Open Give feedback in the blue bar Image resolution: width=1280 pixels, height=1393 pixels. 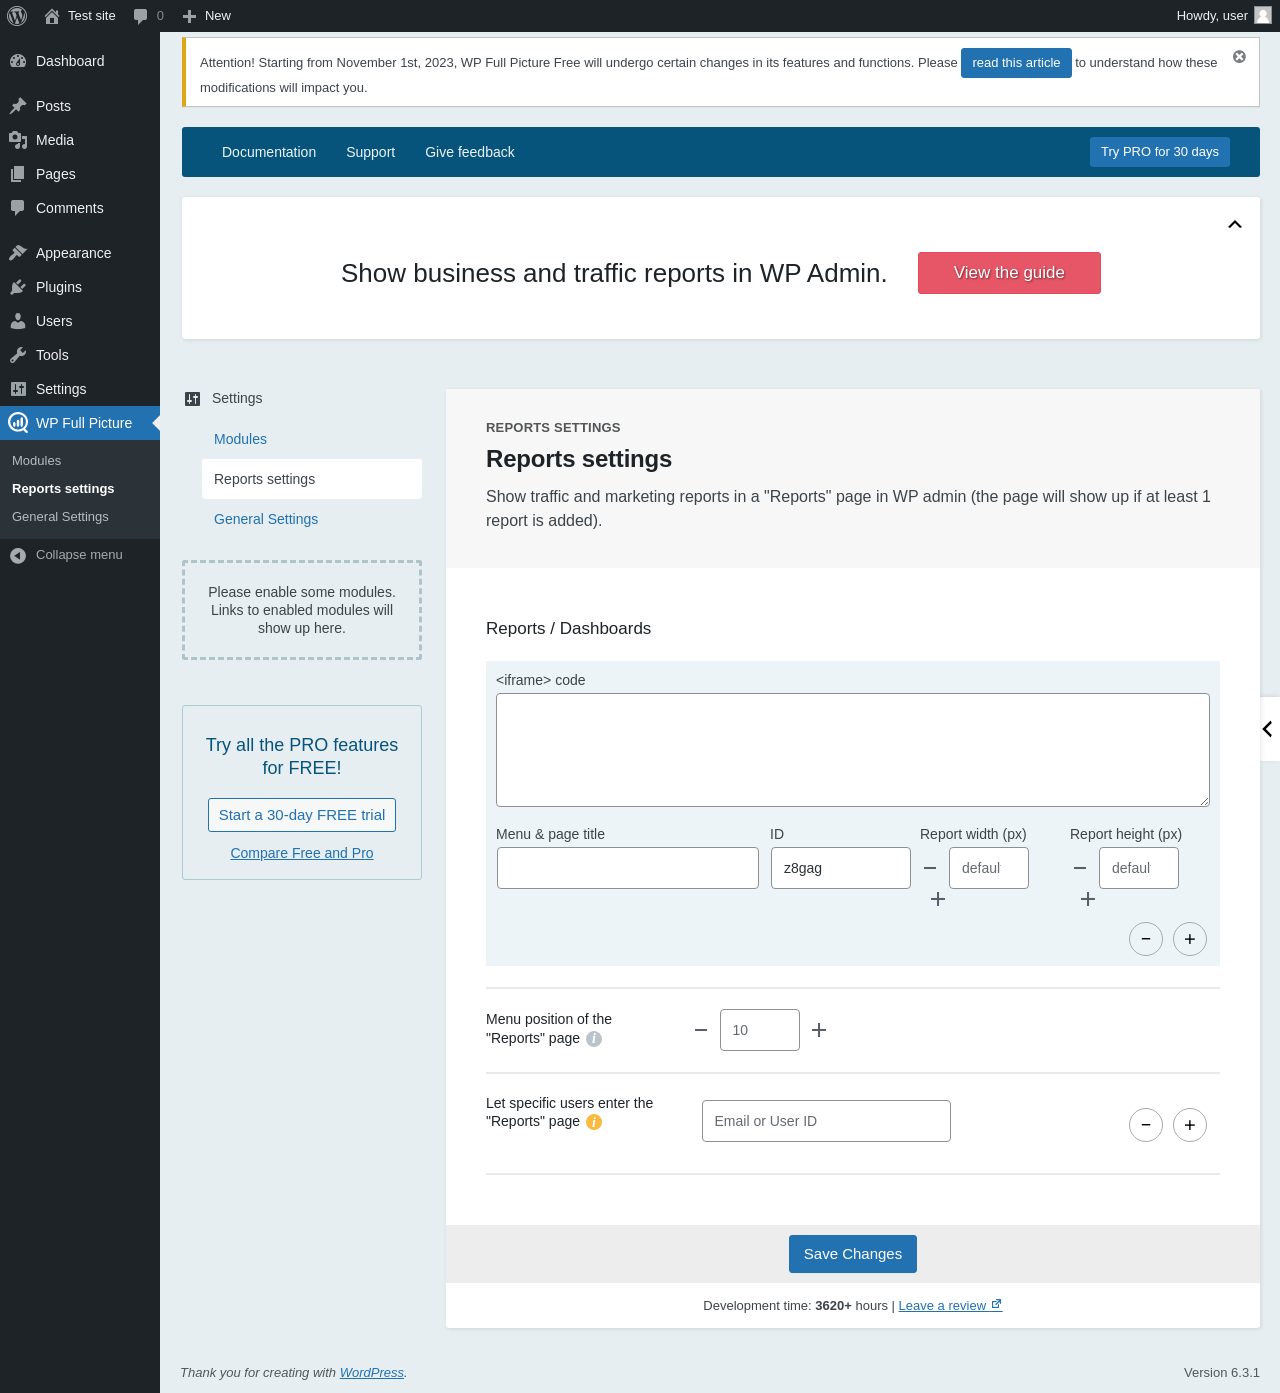click(x=470, y=152)
